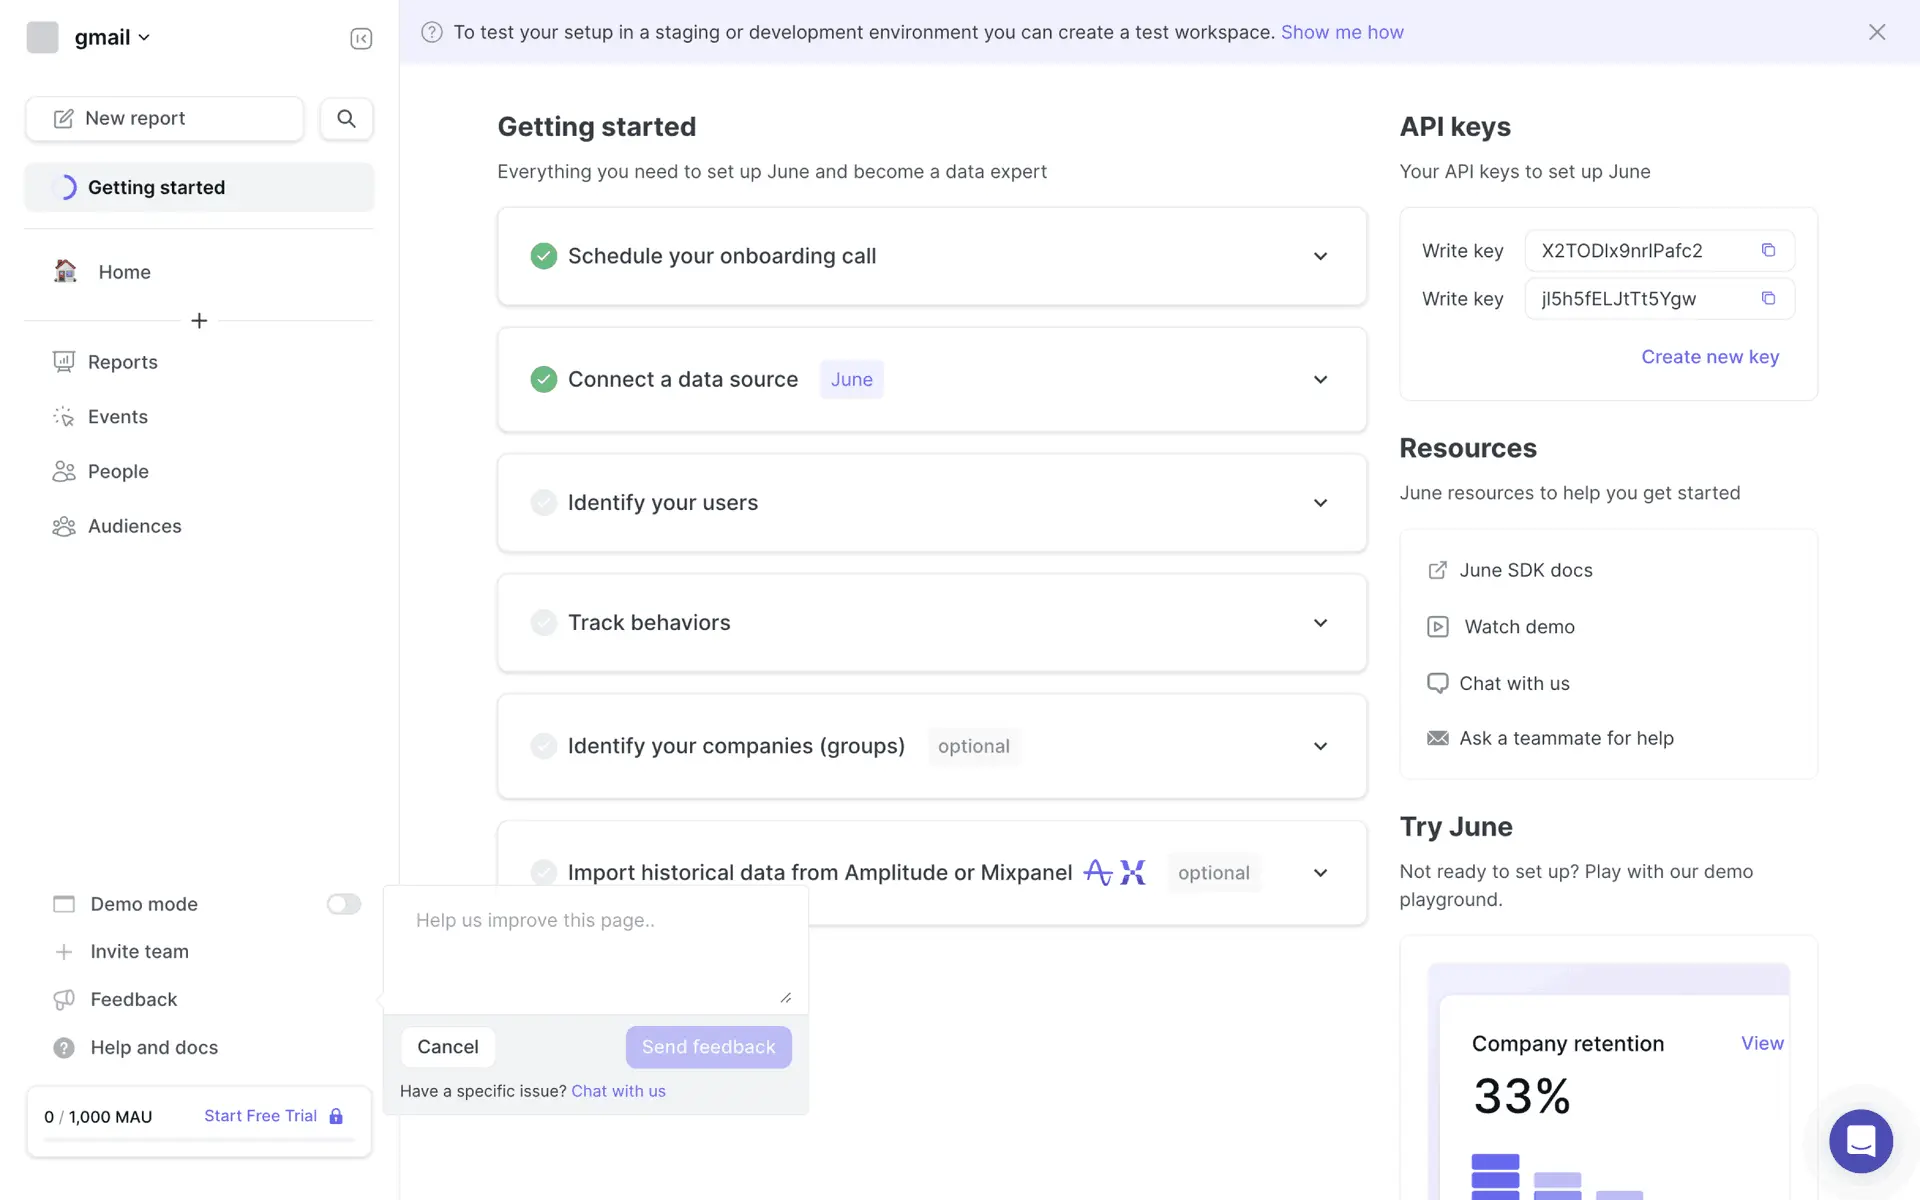
Task: Copy the first write key X2TODIx9nrIPafc2
Action: (1768, 250)
